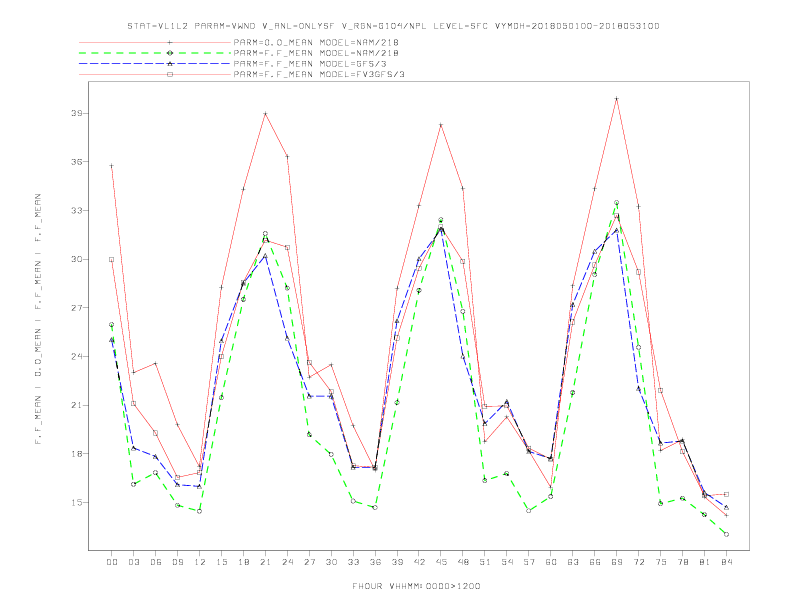Click x-axis forecast hour label 12
This screenshot has height=612, width=792.
(x=200, y=562)
